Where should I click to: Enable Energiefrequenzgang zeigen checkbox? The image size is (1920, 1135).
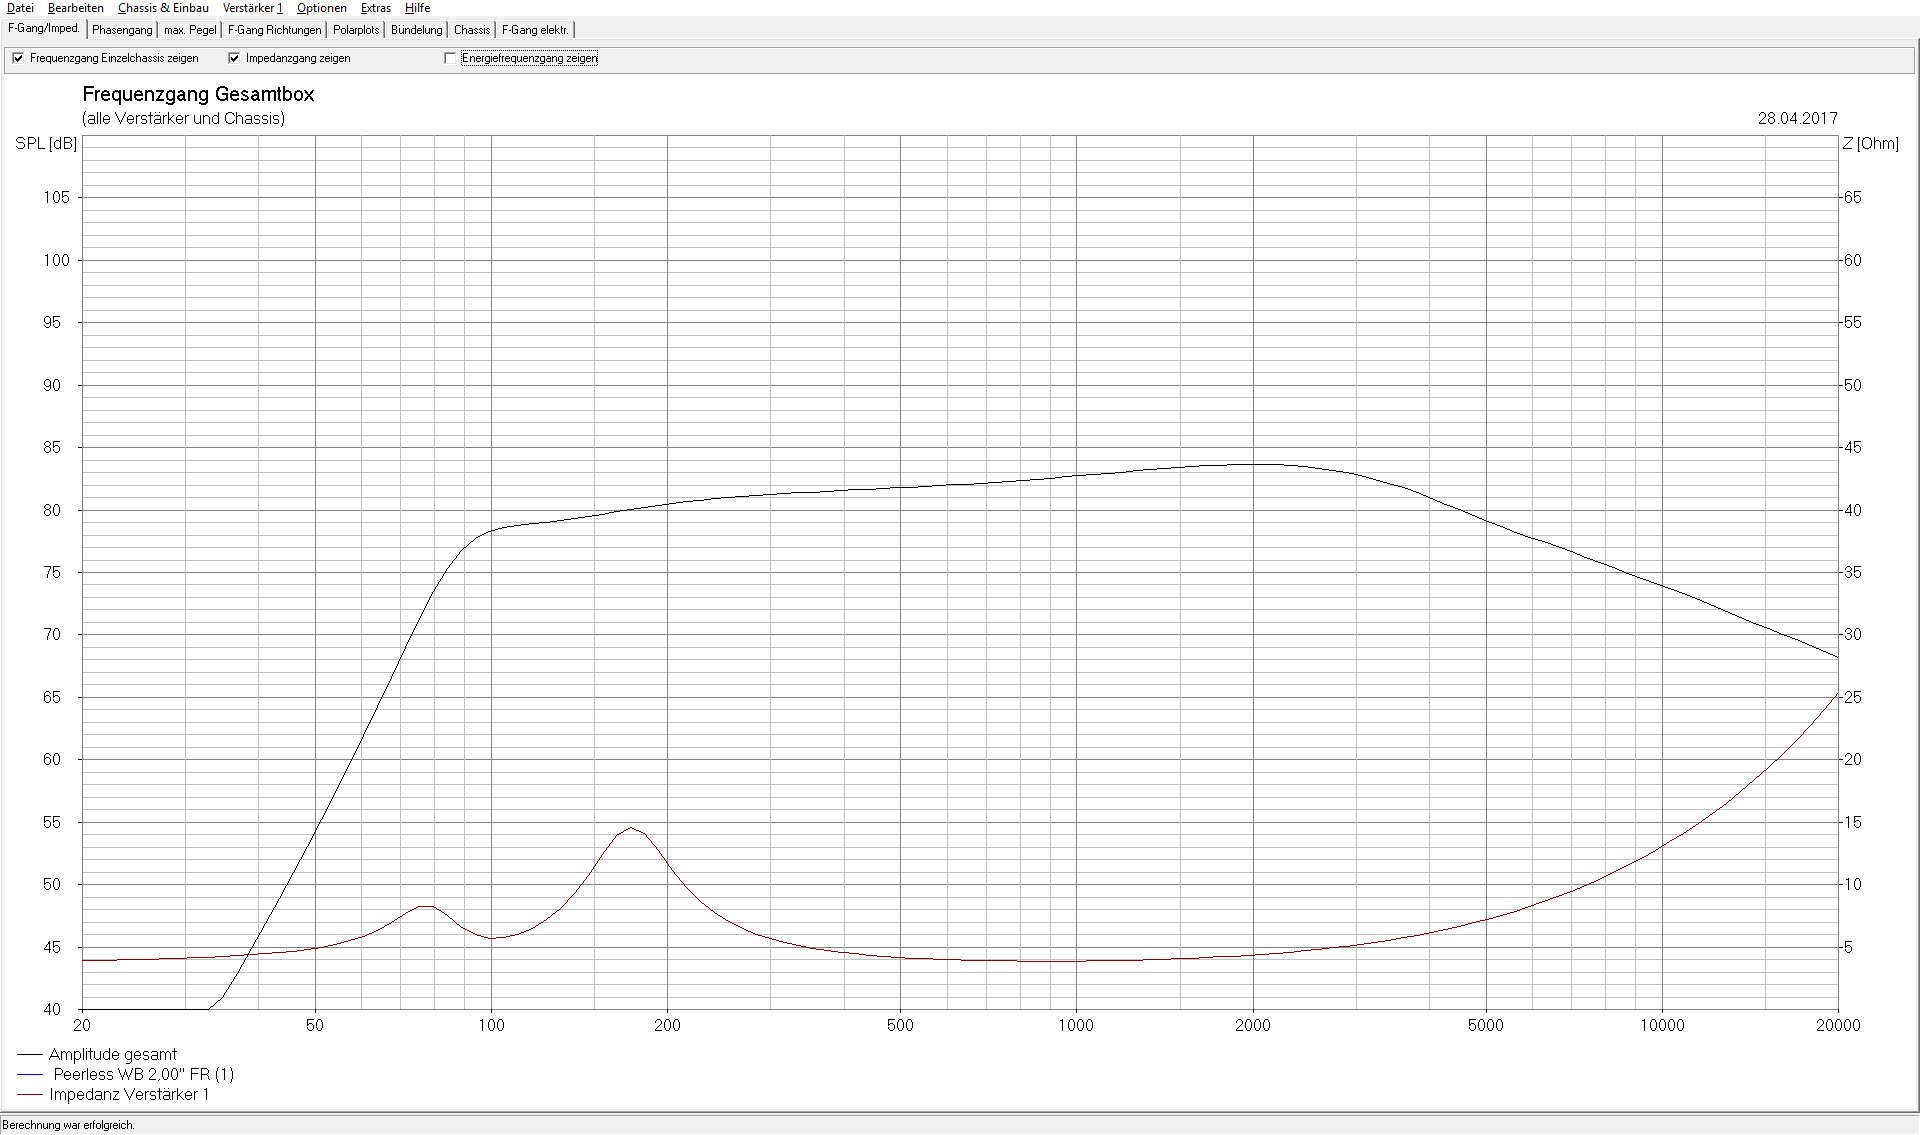pos(450,58)
